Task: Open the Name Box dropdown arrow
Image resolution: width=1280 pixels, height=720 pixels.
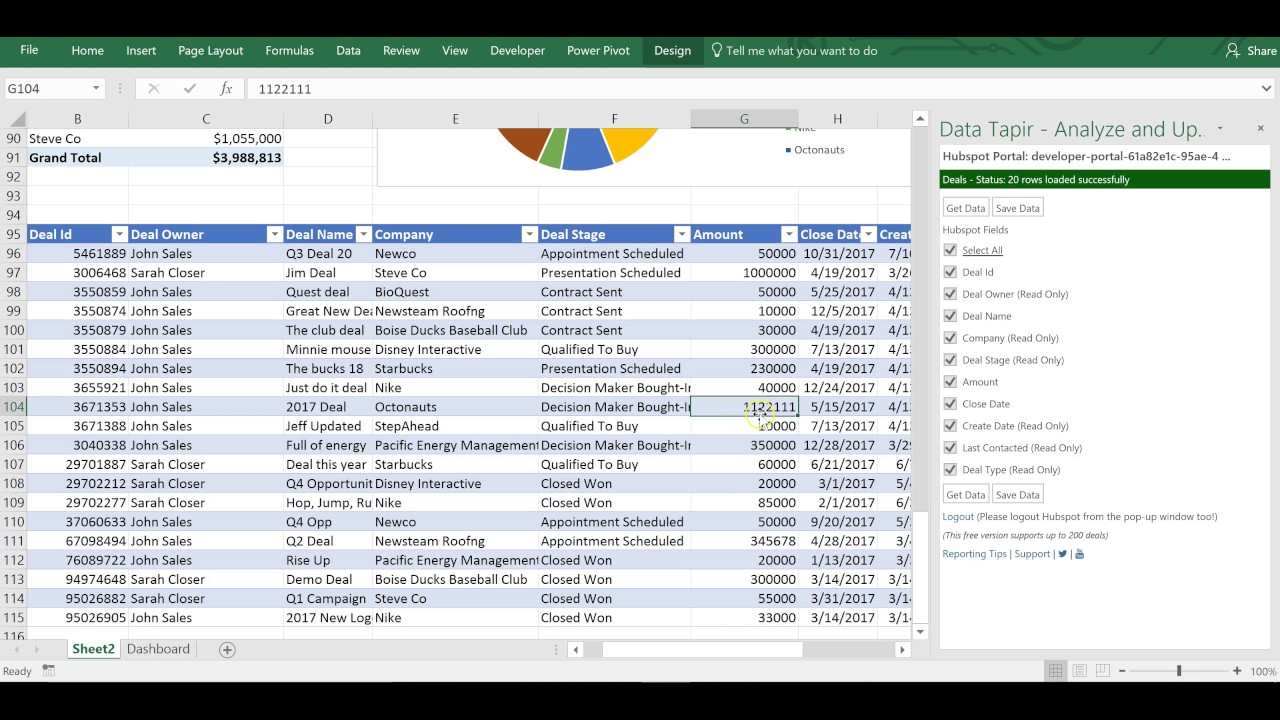Action: tap(96, 89)
